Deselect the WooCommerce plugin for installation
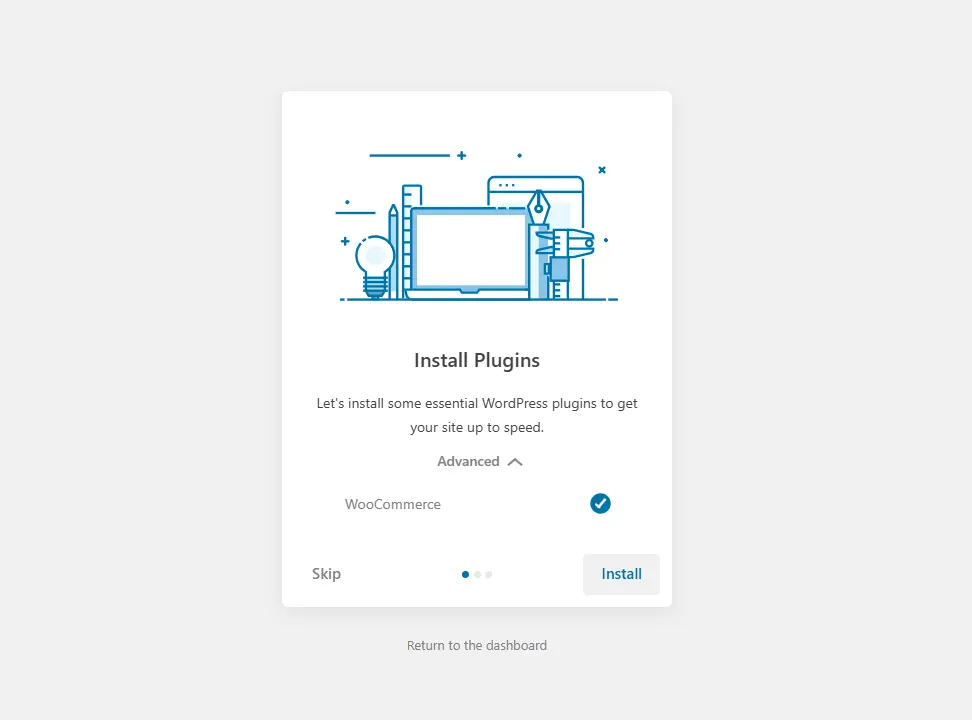The height and width of the screenshot is (720, 972). tap(600, 503)
